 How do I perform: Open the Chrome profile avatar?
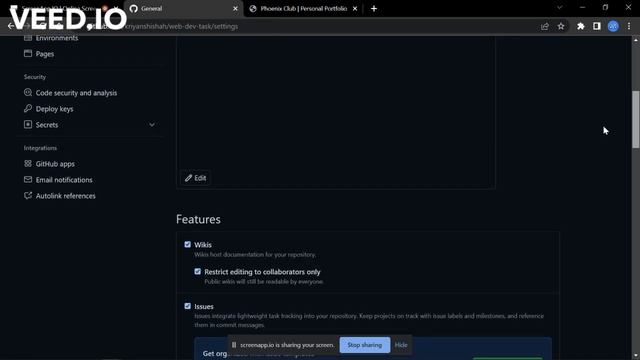tap(613, 27)
